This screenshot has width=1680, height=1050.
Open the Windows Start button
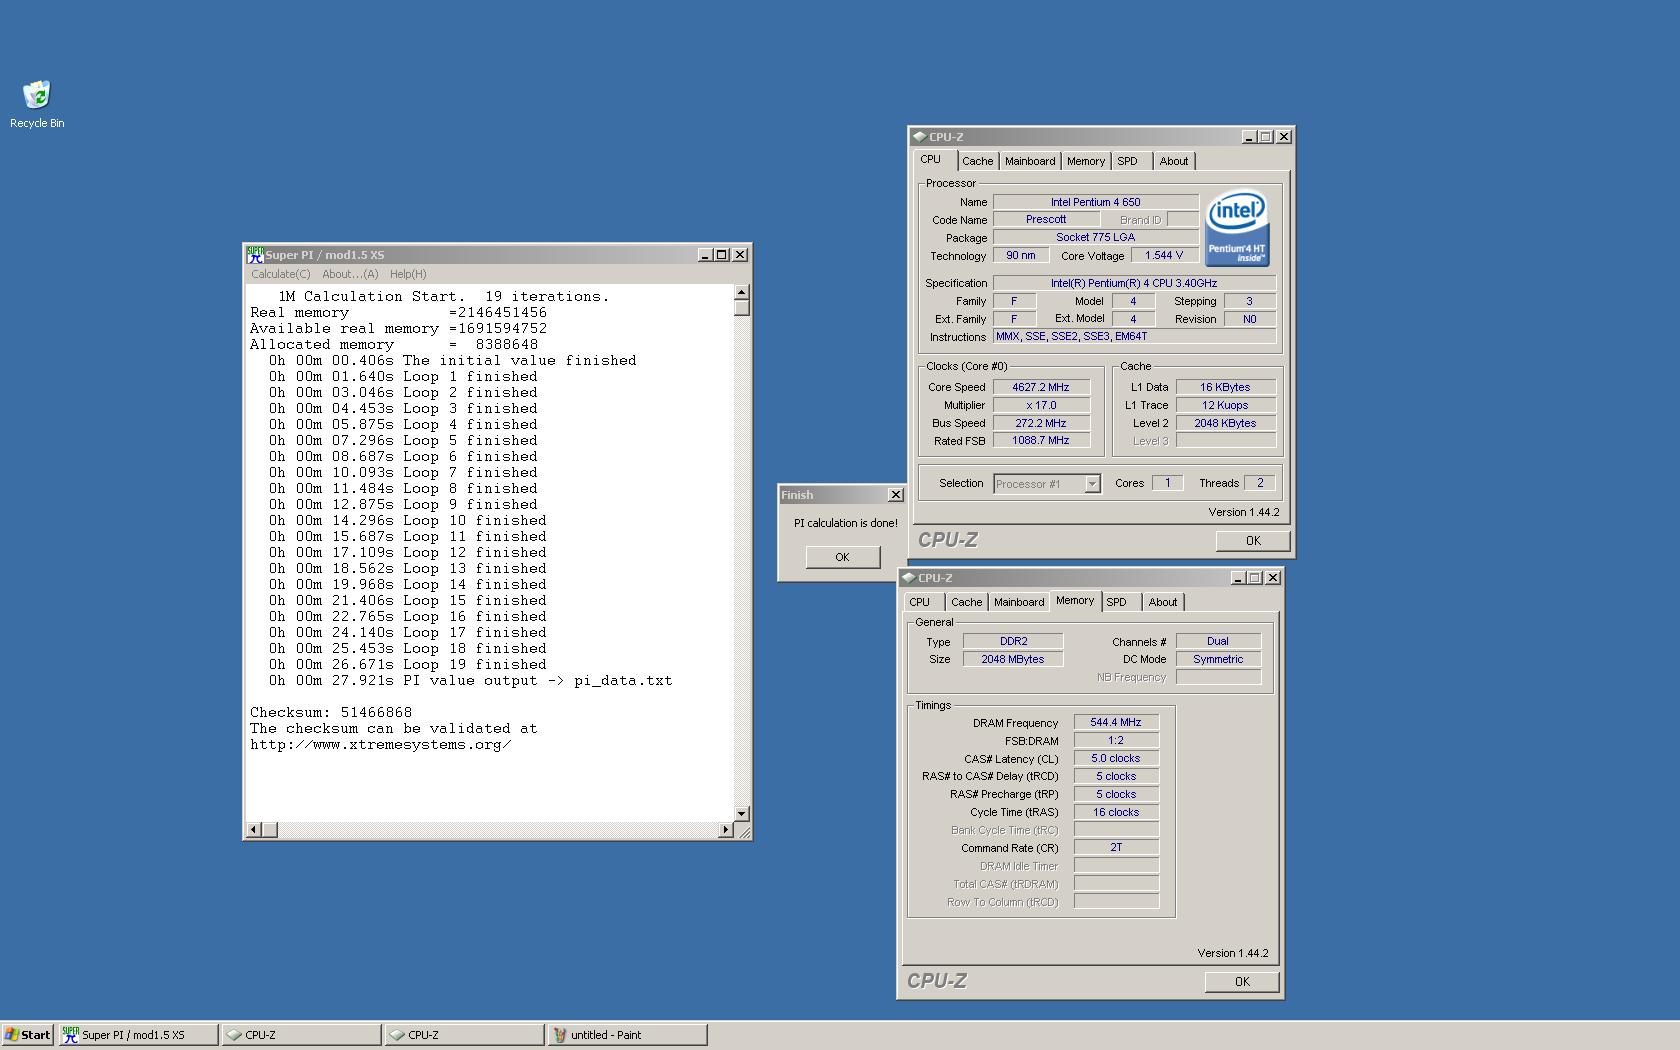[x=27, y=1035]
